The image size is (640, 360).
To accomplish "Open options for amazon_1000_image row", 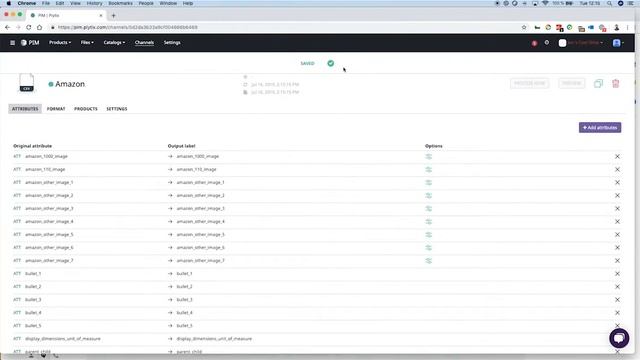I will point(429,156).
